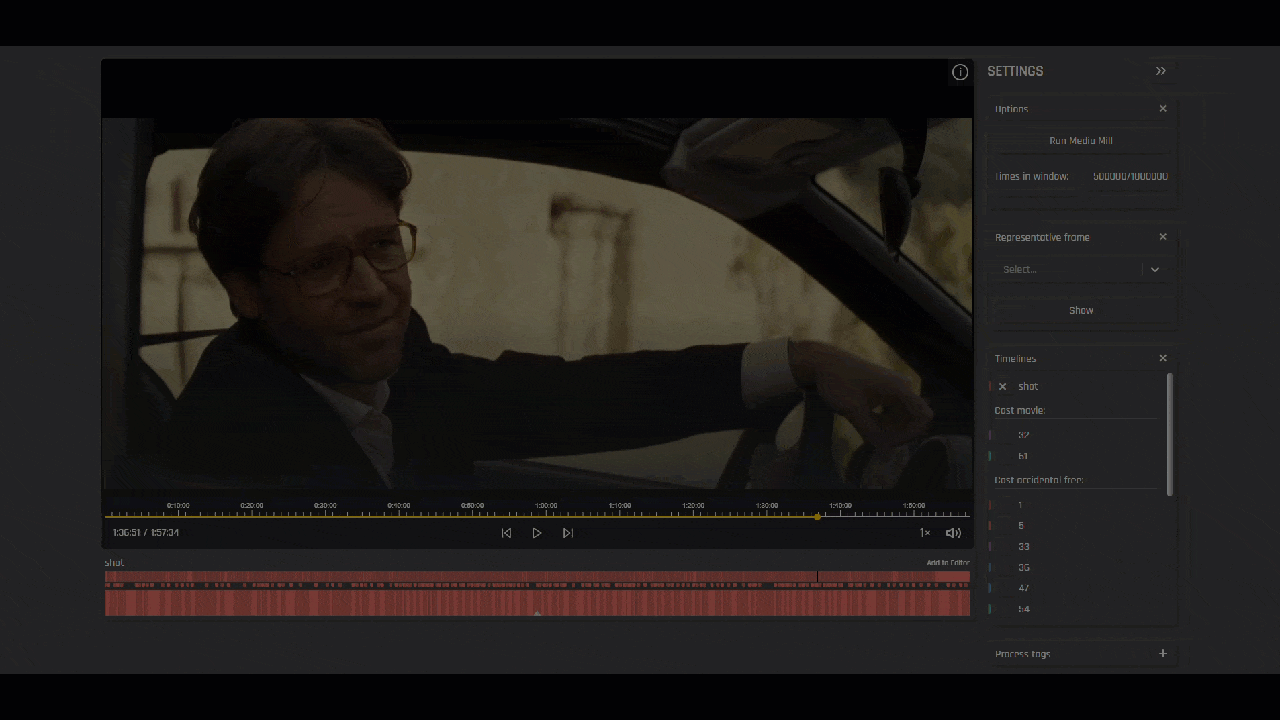Click the 'Times in window' value field

[1130, 176]
